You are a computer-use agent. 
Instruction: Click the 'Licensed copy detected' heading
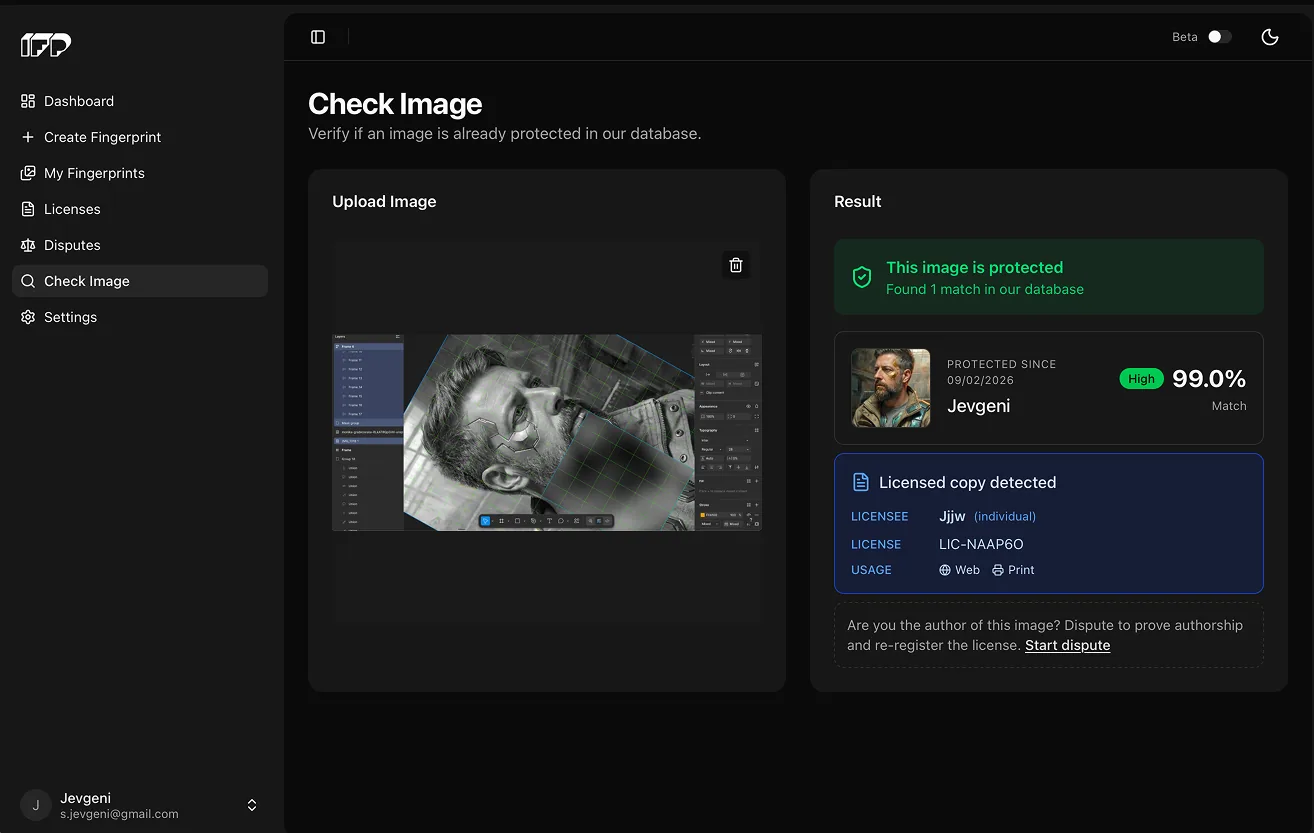point(967,482)
